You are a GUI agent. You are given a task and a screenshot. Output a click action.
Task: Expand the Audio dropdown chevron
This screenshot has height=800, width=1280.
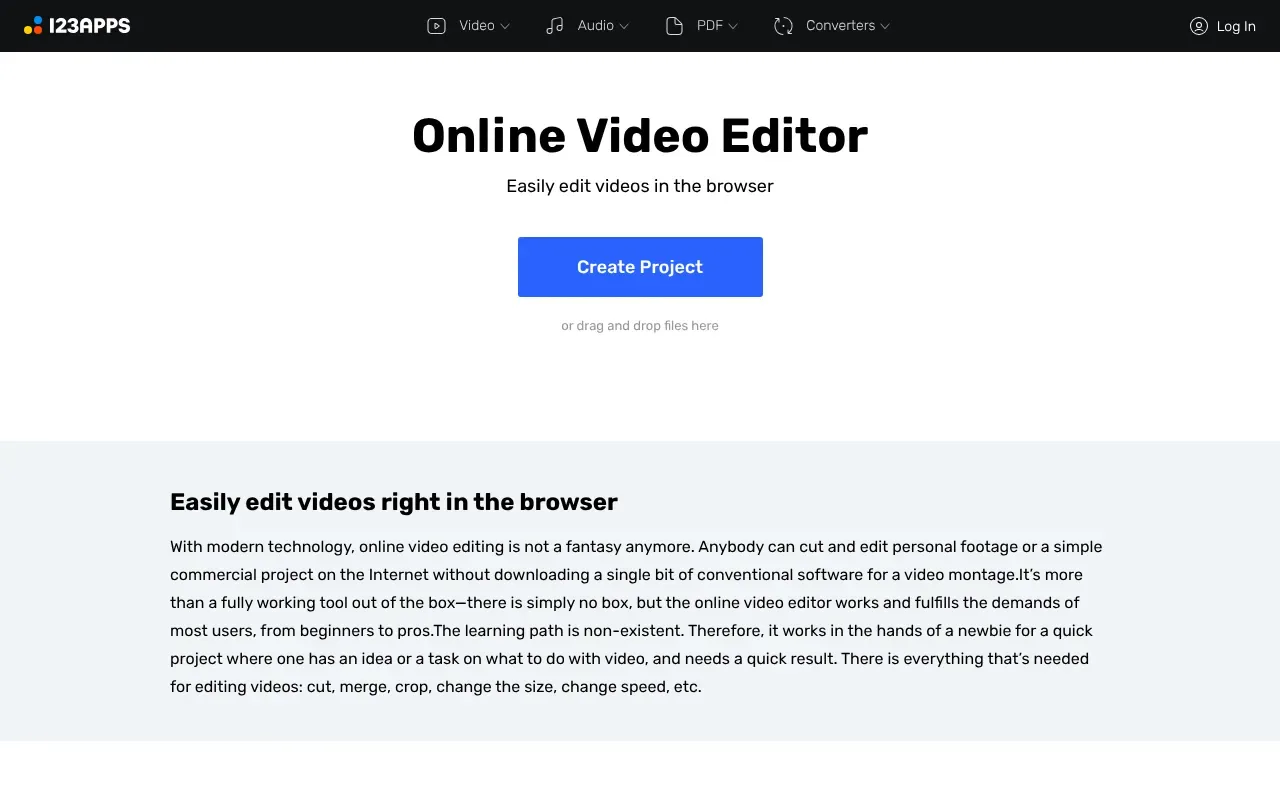pyautogui.click(x=624, y=26)
